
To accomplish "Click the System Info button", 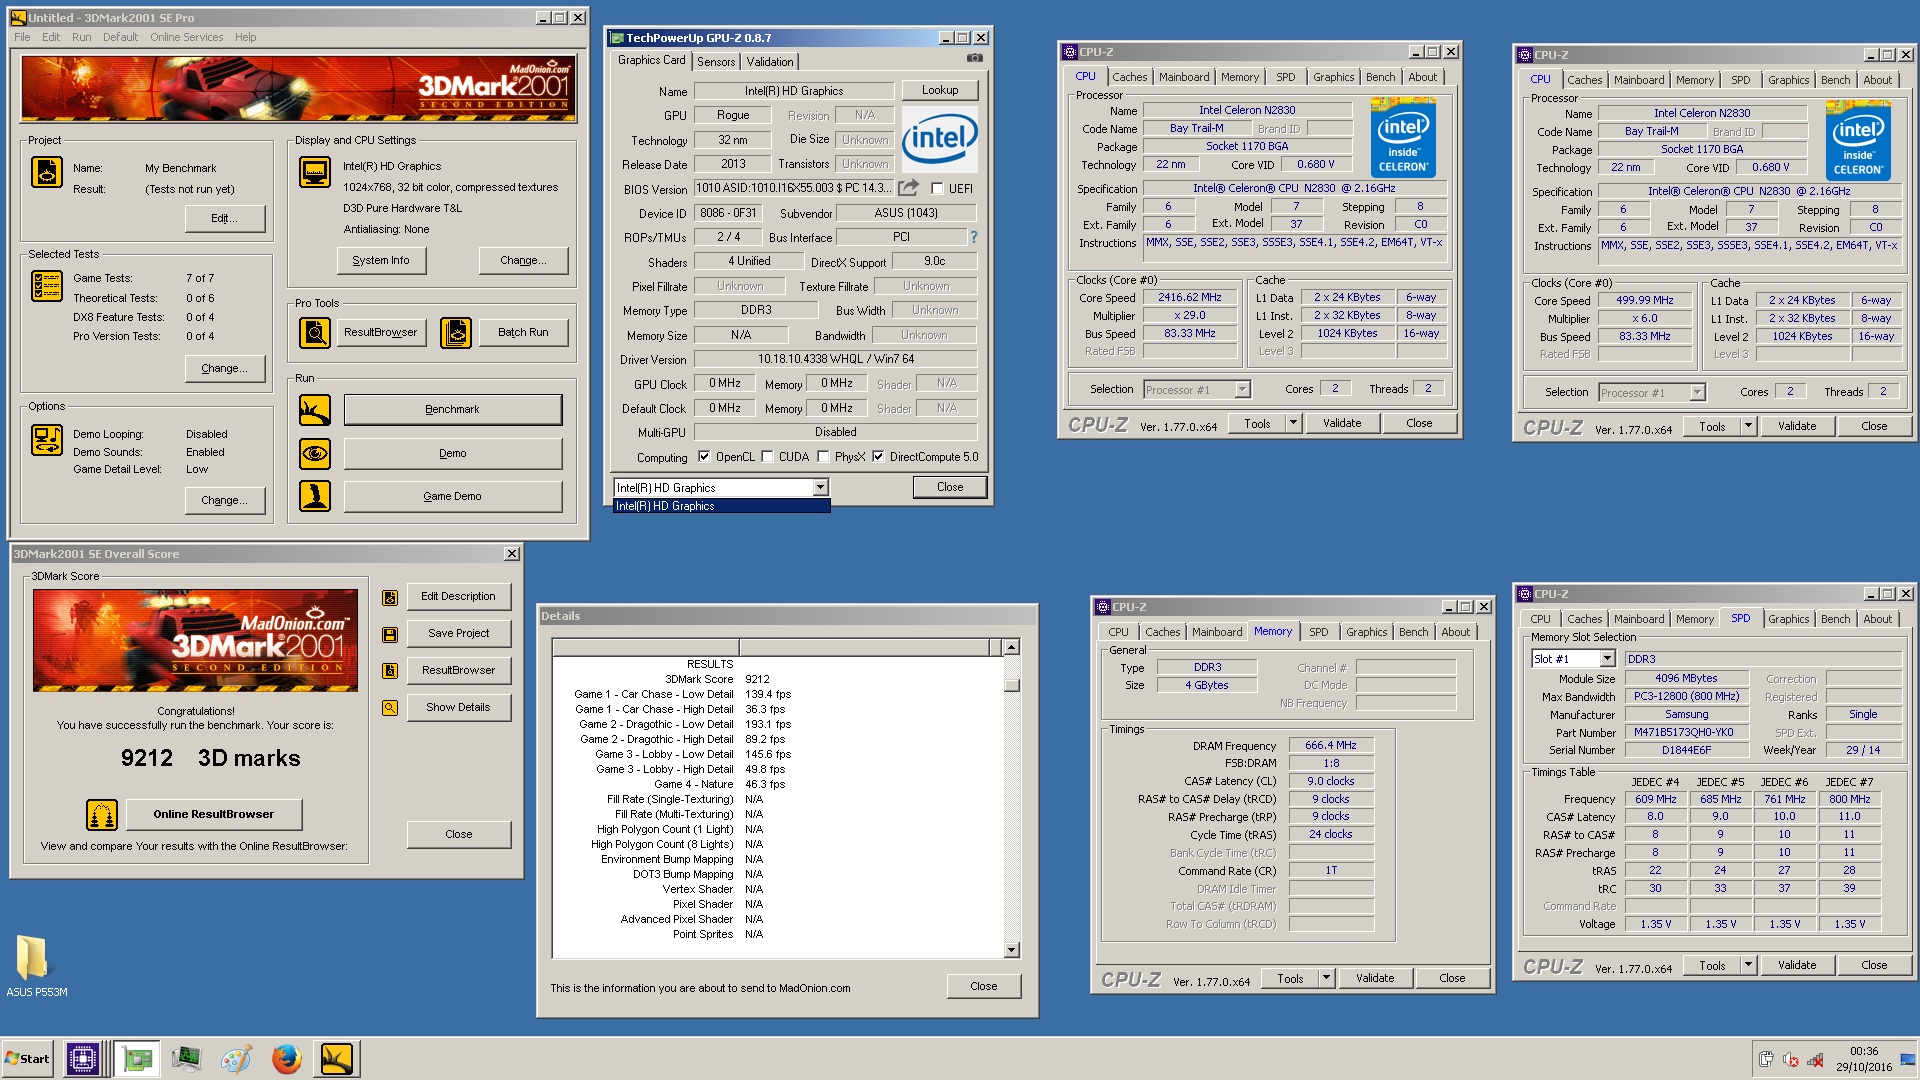I will pos(381,261).
